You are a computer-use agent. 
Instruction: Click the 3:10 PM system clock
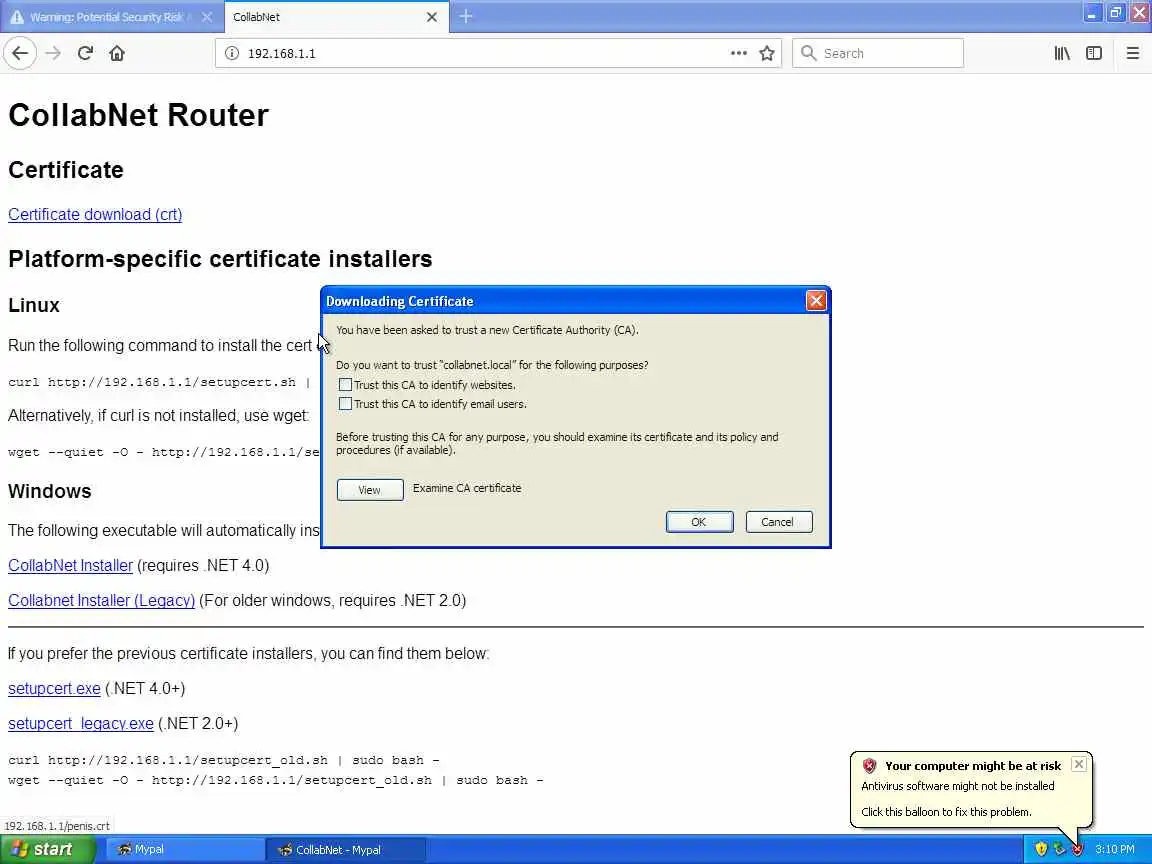click(x=1115, y=849)
